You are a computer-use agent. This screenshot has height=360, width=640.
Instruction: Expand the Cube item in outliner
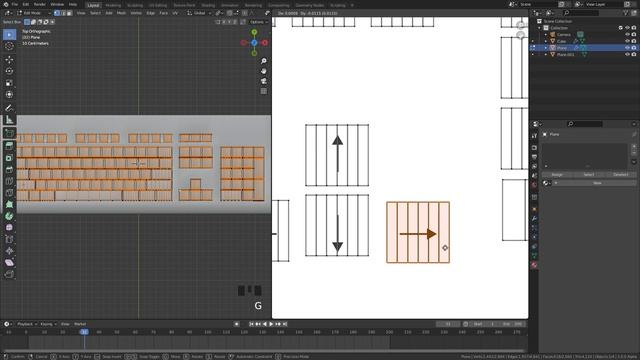(546, 41)
